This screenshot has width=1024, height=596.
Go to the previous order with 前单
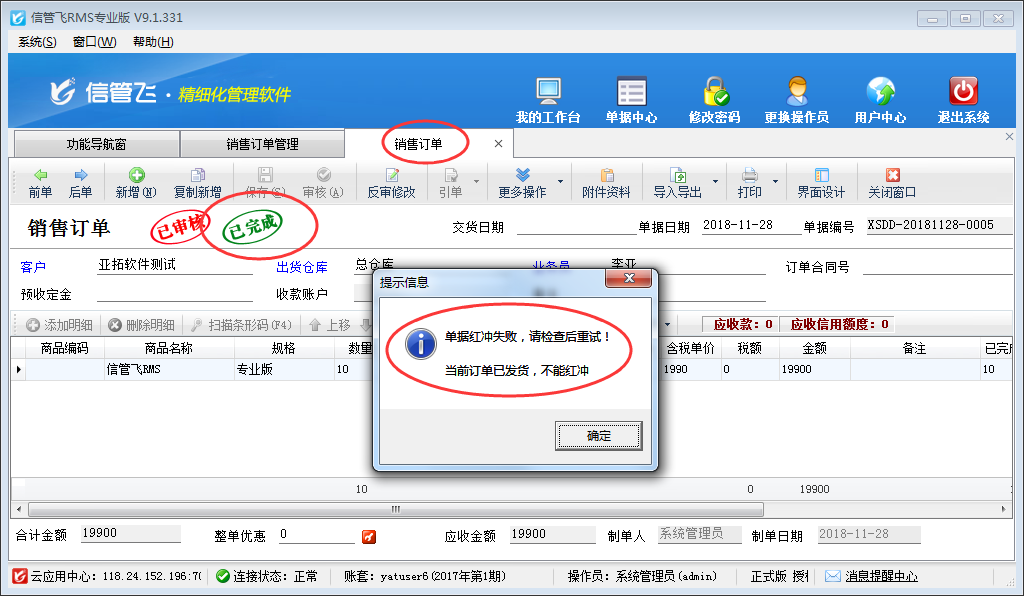(x=40, y=183)
